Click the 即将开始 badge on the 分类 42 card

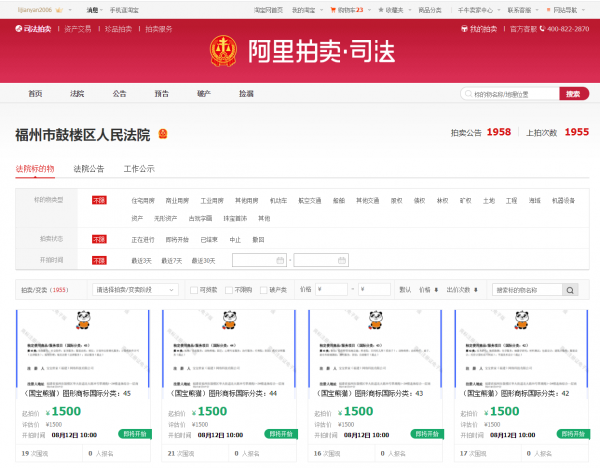point(573,434)
